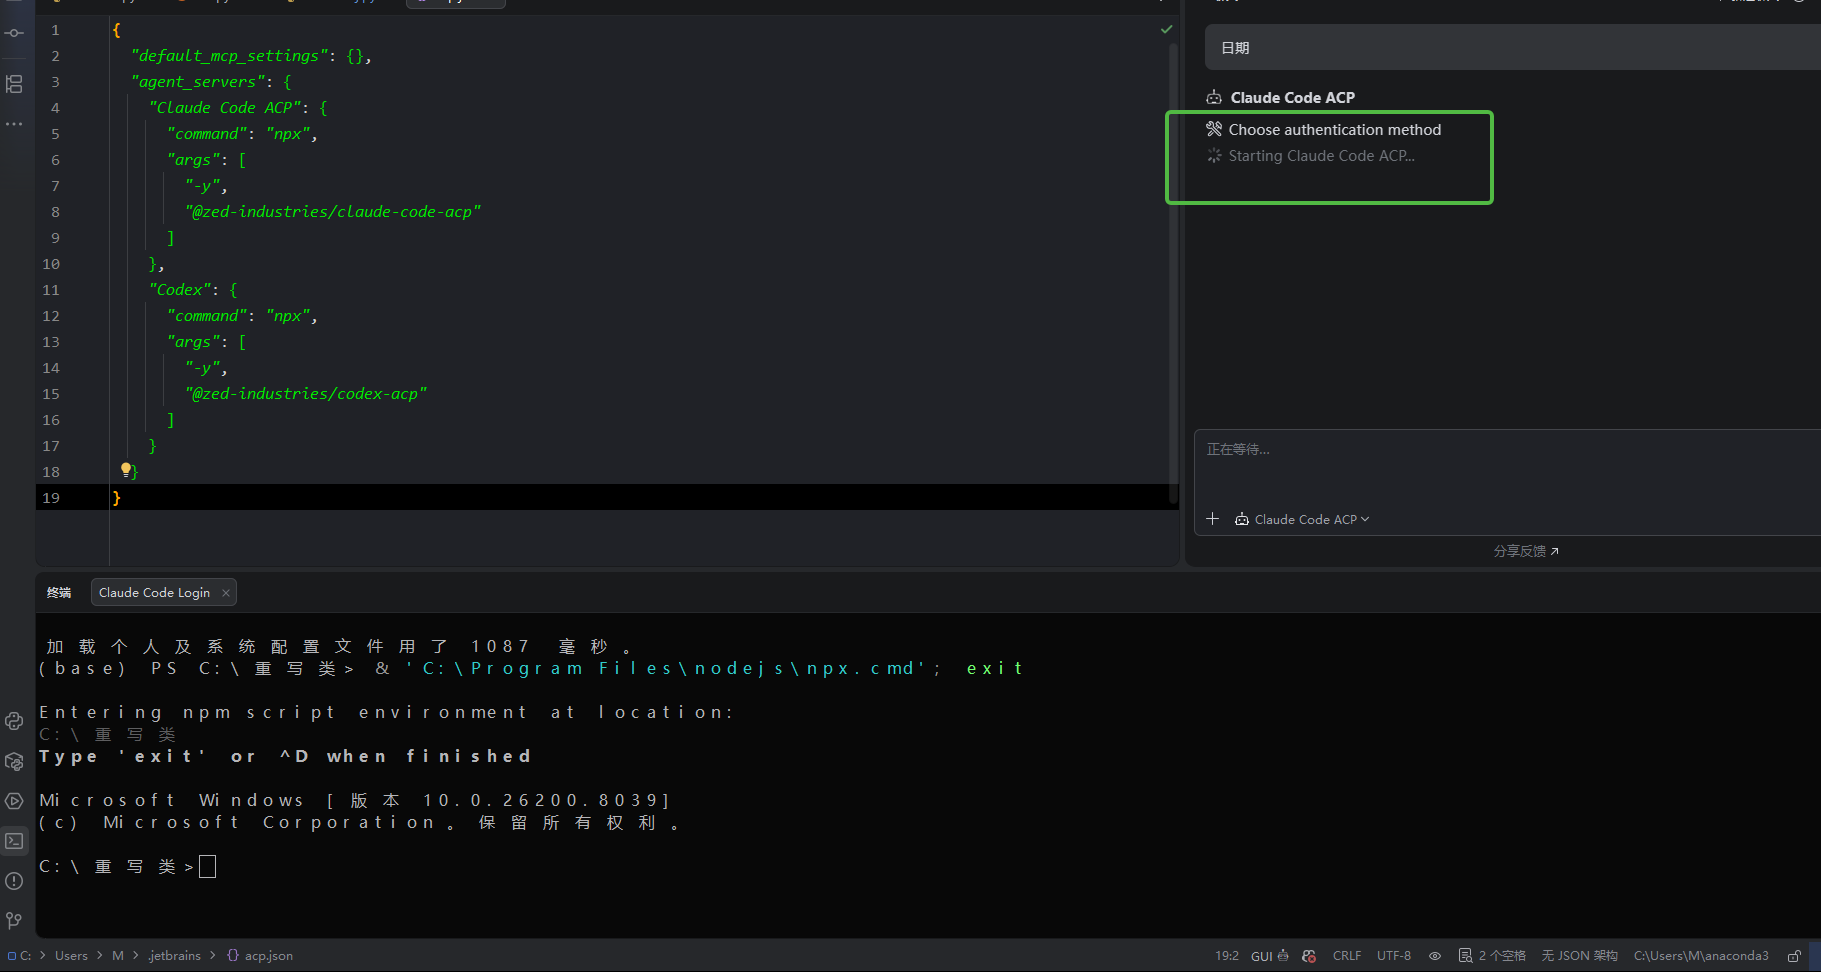Screen dimensions: 1821x972
Task: Click "@zed-industries/codex-acp" text on line 15
Action: (306, 394)
